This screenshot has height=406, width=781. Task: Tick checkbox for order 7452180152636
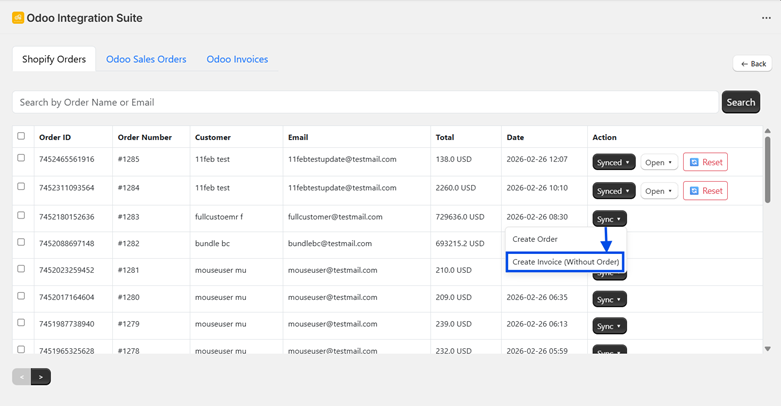[21, 215]
